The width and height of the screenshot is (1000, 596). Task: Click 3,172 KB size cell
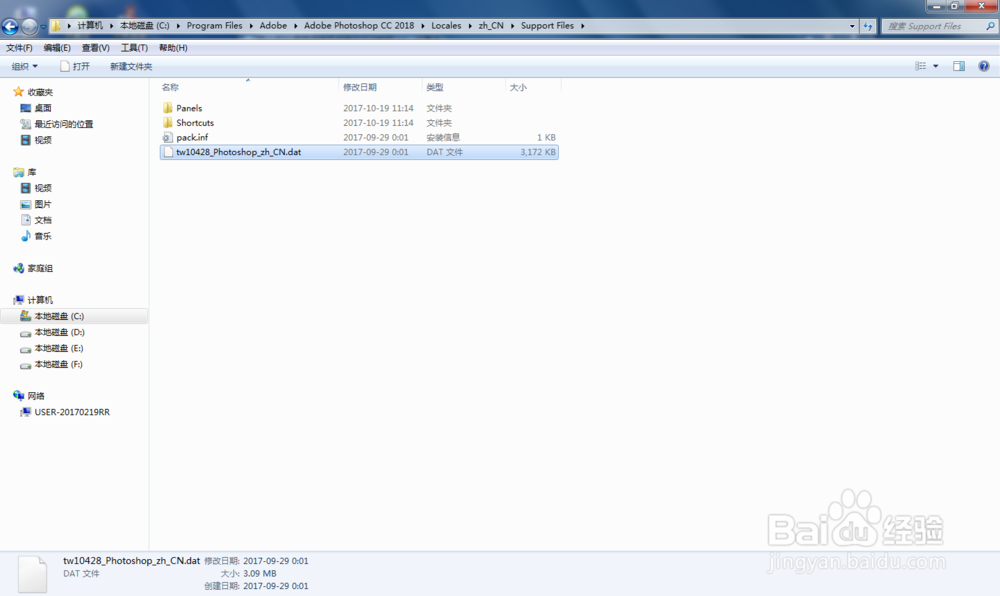(538, 152)
